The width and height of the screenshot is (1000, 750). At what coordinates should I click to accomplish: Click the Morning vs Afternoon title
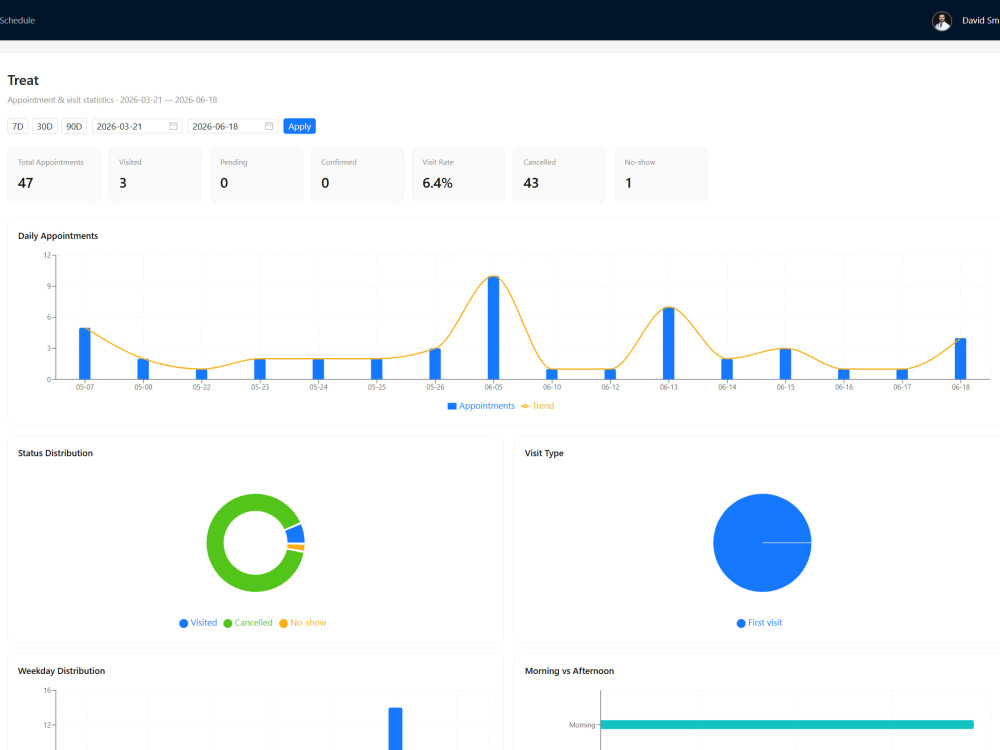(570, 671)
